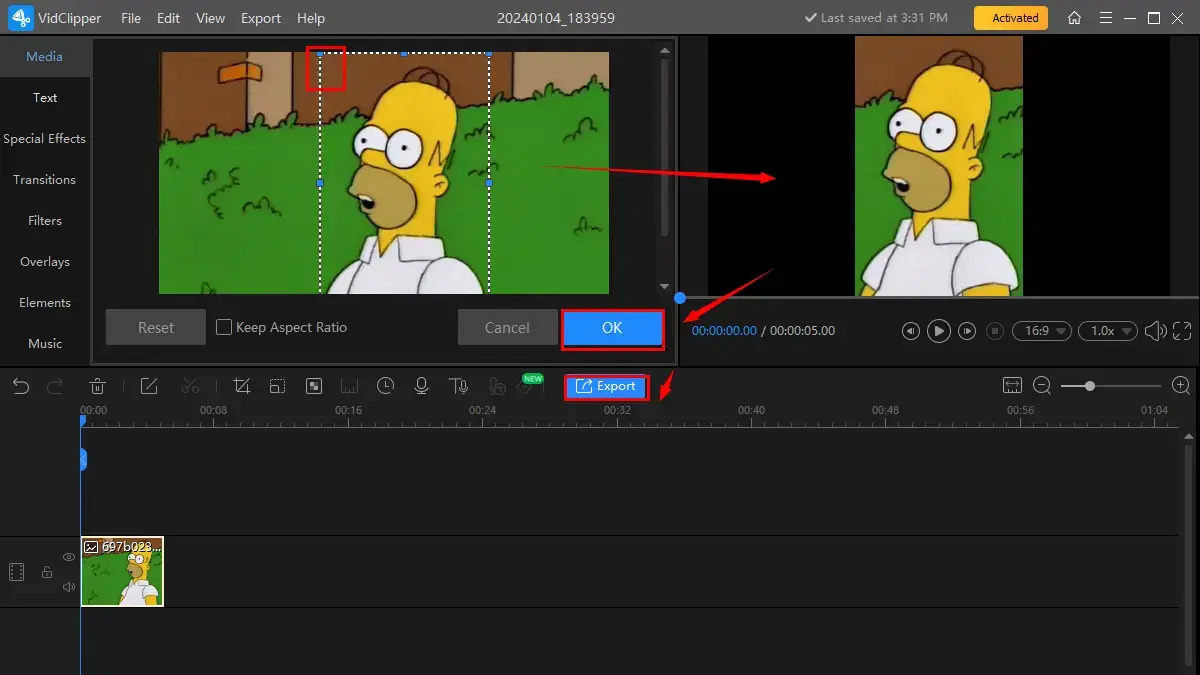Play the preview video
1200x675 pixels.
click(938, 330)
